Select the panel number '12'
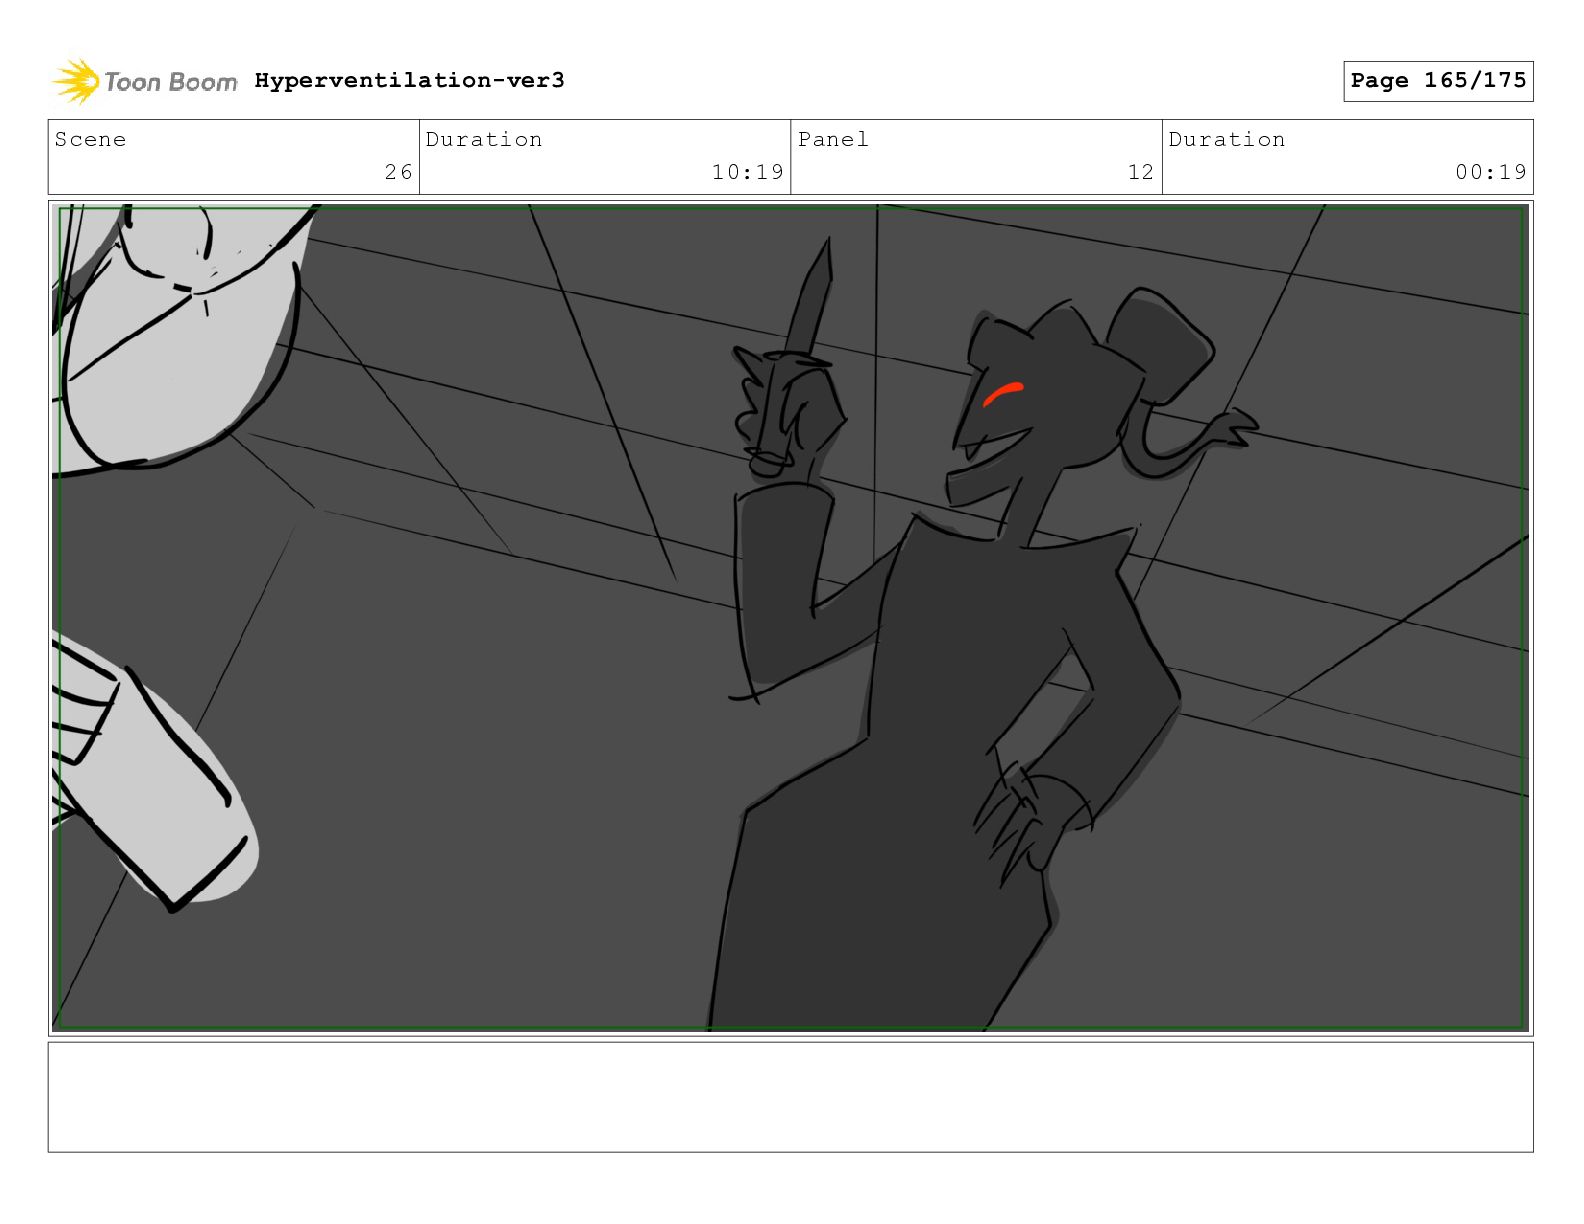 [1141, 172]
